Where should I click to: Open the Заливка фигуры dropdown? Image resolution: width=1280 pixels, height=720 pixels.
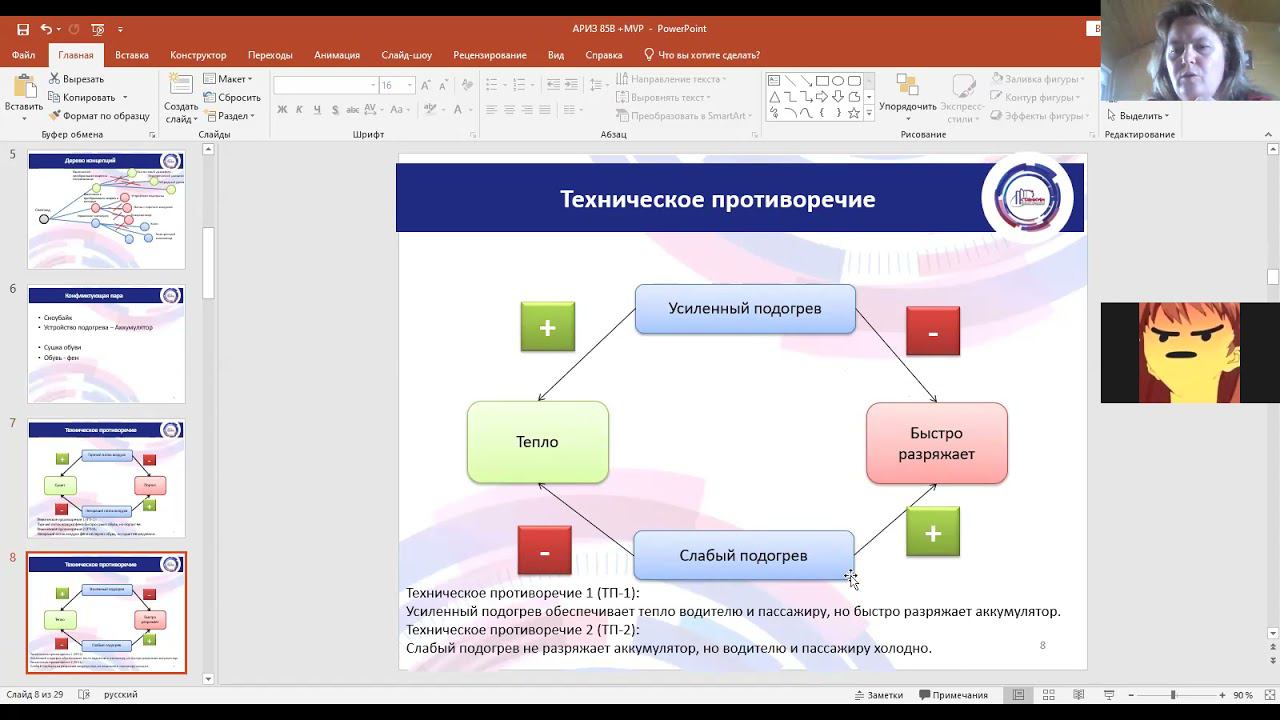click(x=1038, y=79)
